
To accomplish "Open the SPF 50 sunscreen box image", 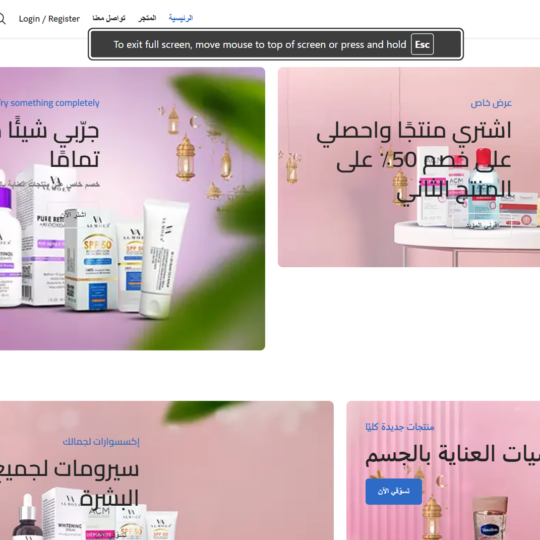I will 90,261.
